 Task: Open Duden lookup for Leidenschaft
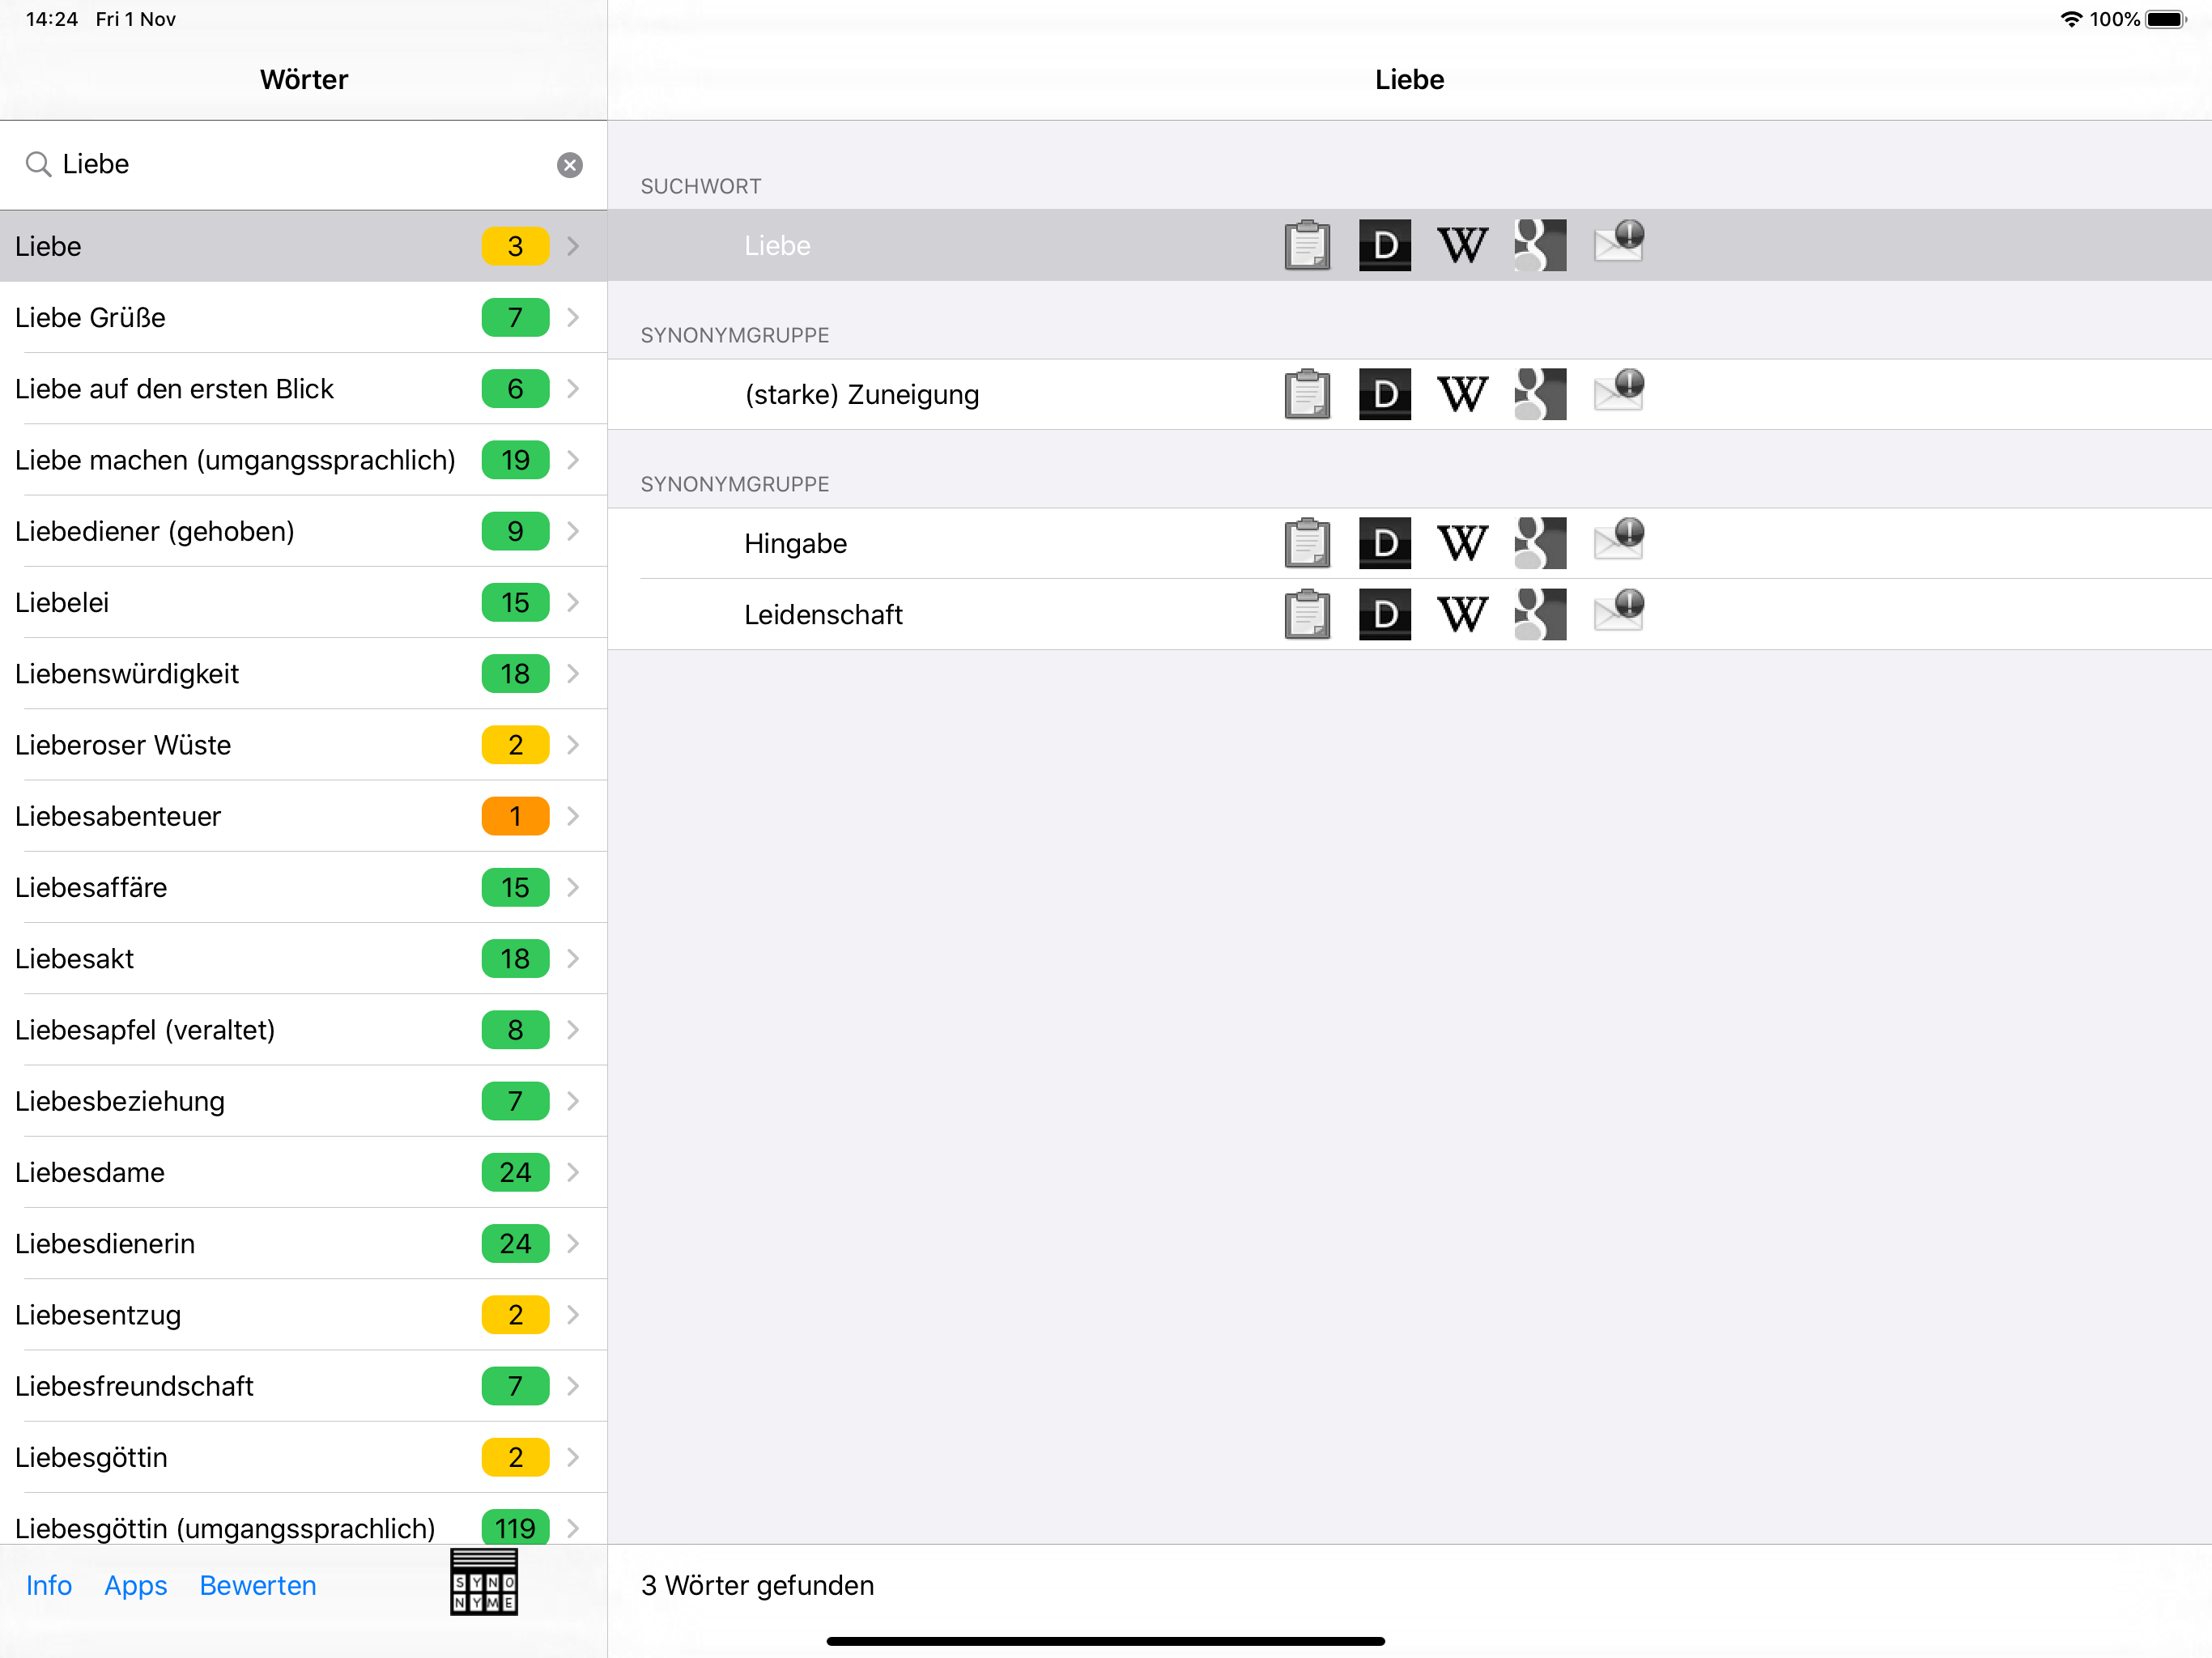(1384, 614)
